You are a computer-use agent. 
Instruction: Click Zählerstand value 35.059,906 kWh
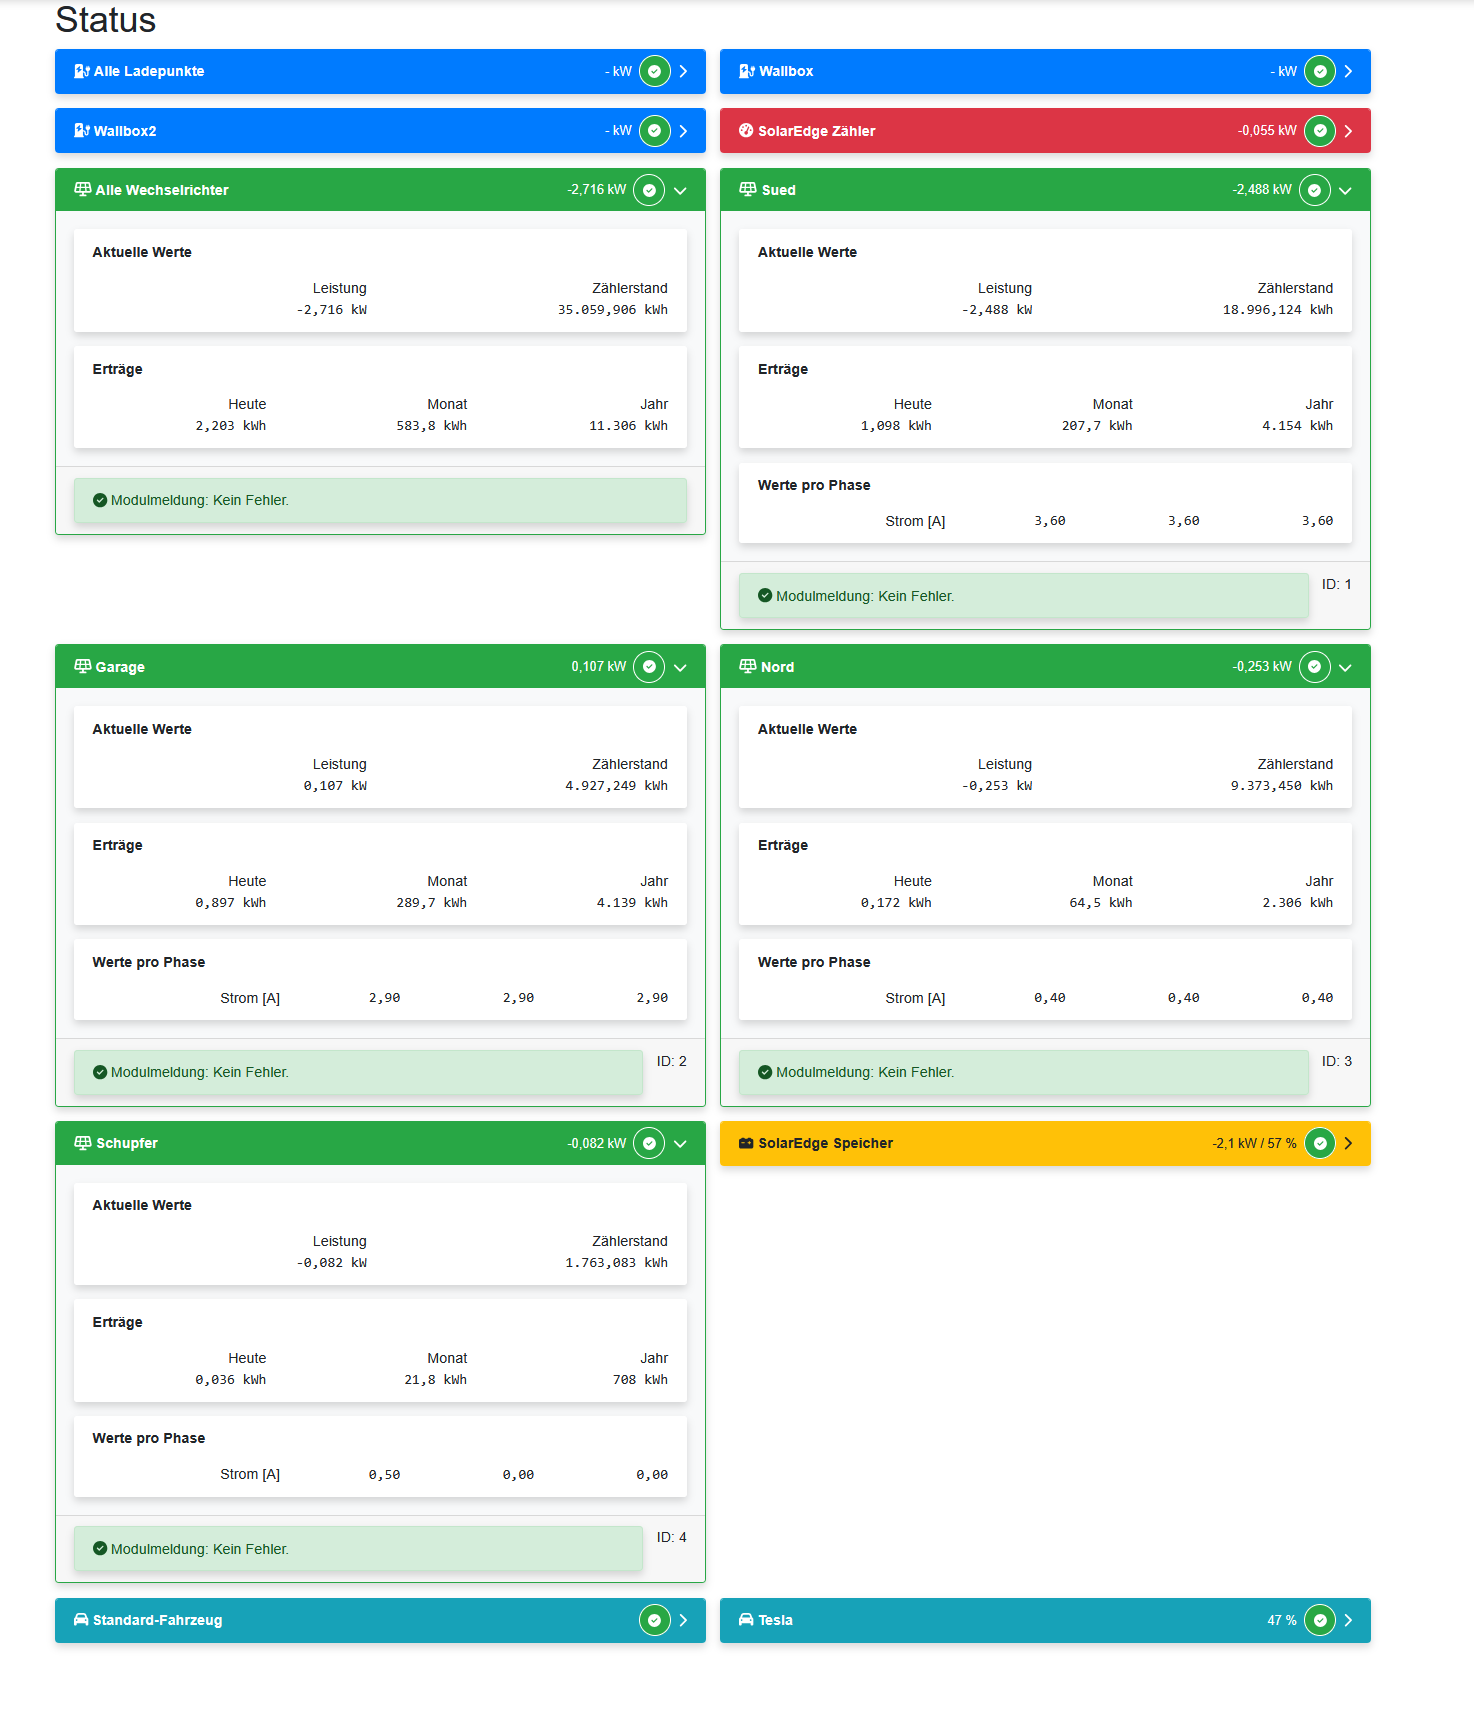point(613,310)
